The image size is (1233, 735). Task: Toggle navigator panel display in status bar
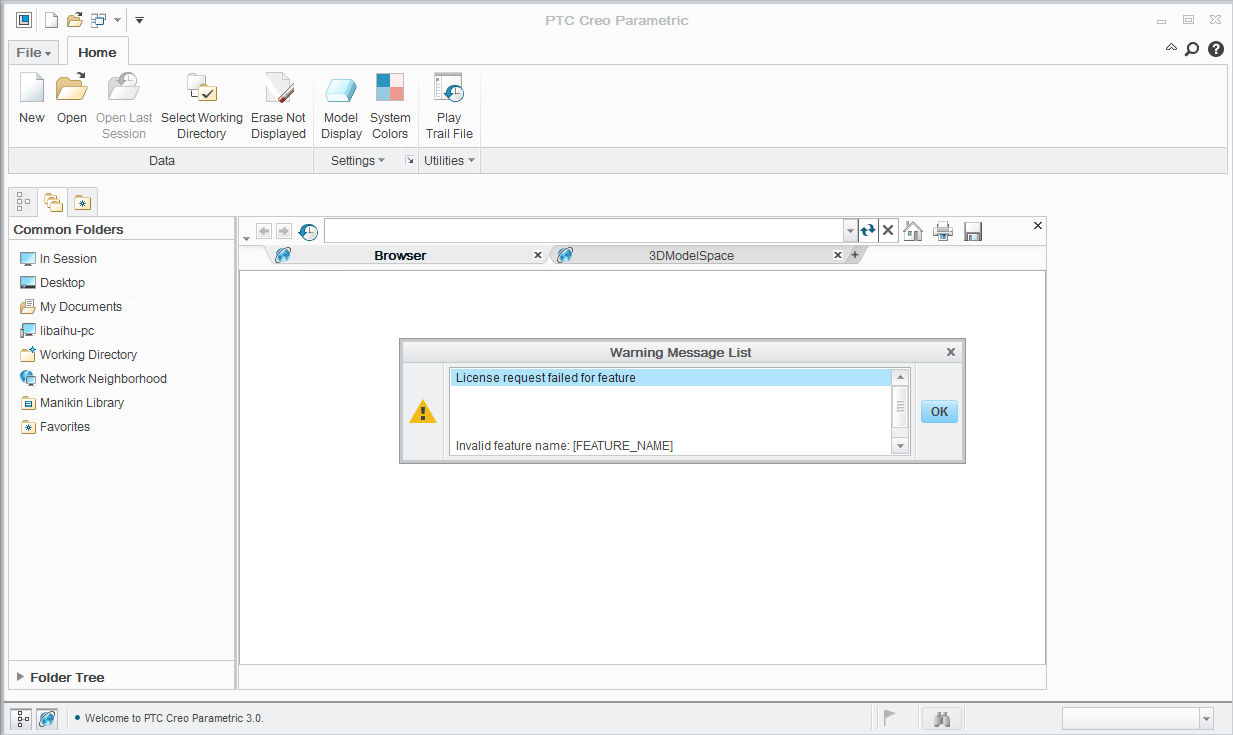click(23, 718)
